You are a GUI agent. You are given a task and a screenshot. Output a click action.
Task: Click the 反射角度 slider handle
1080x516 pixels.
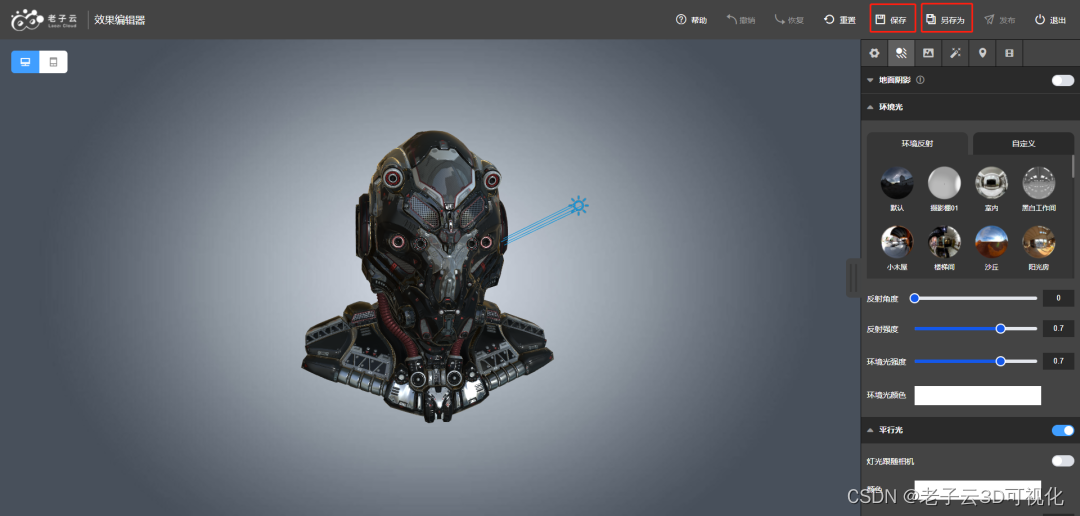point(915,298)
